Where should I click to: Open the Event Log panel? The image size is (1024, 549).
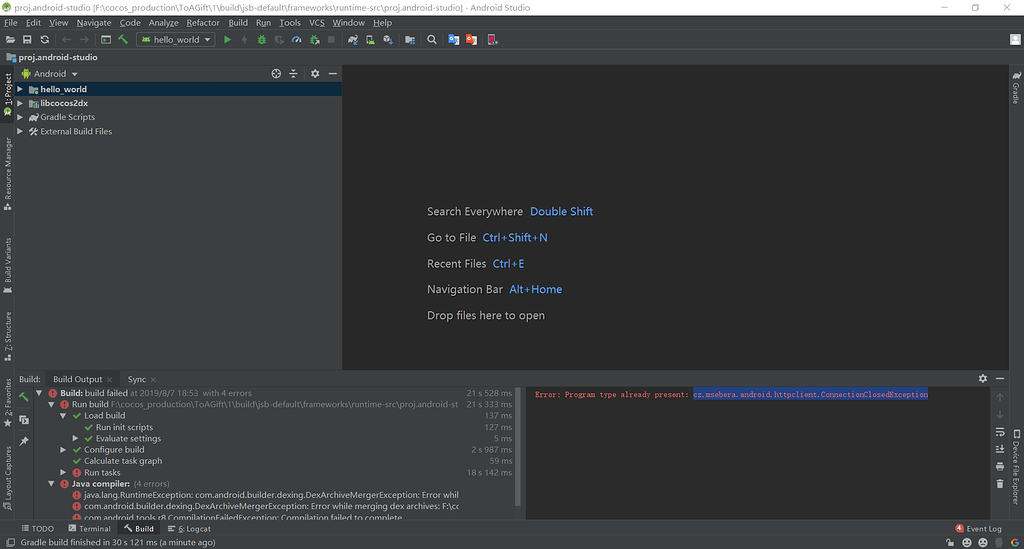[x=978, y=528]
